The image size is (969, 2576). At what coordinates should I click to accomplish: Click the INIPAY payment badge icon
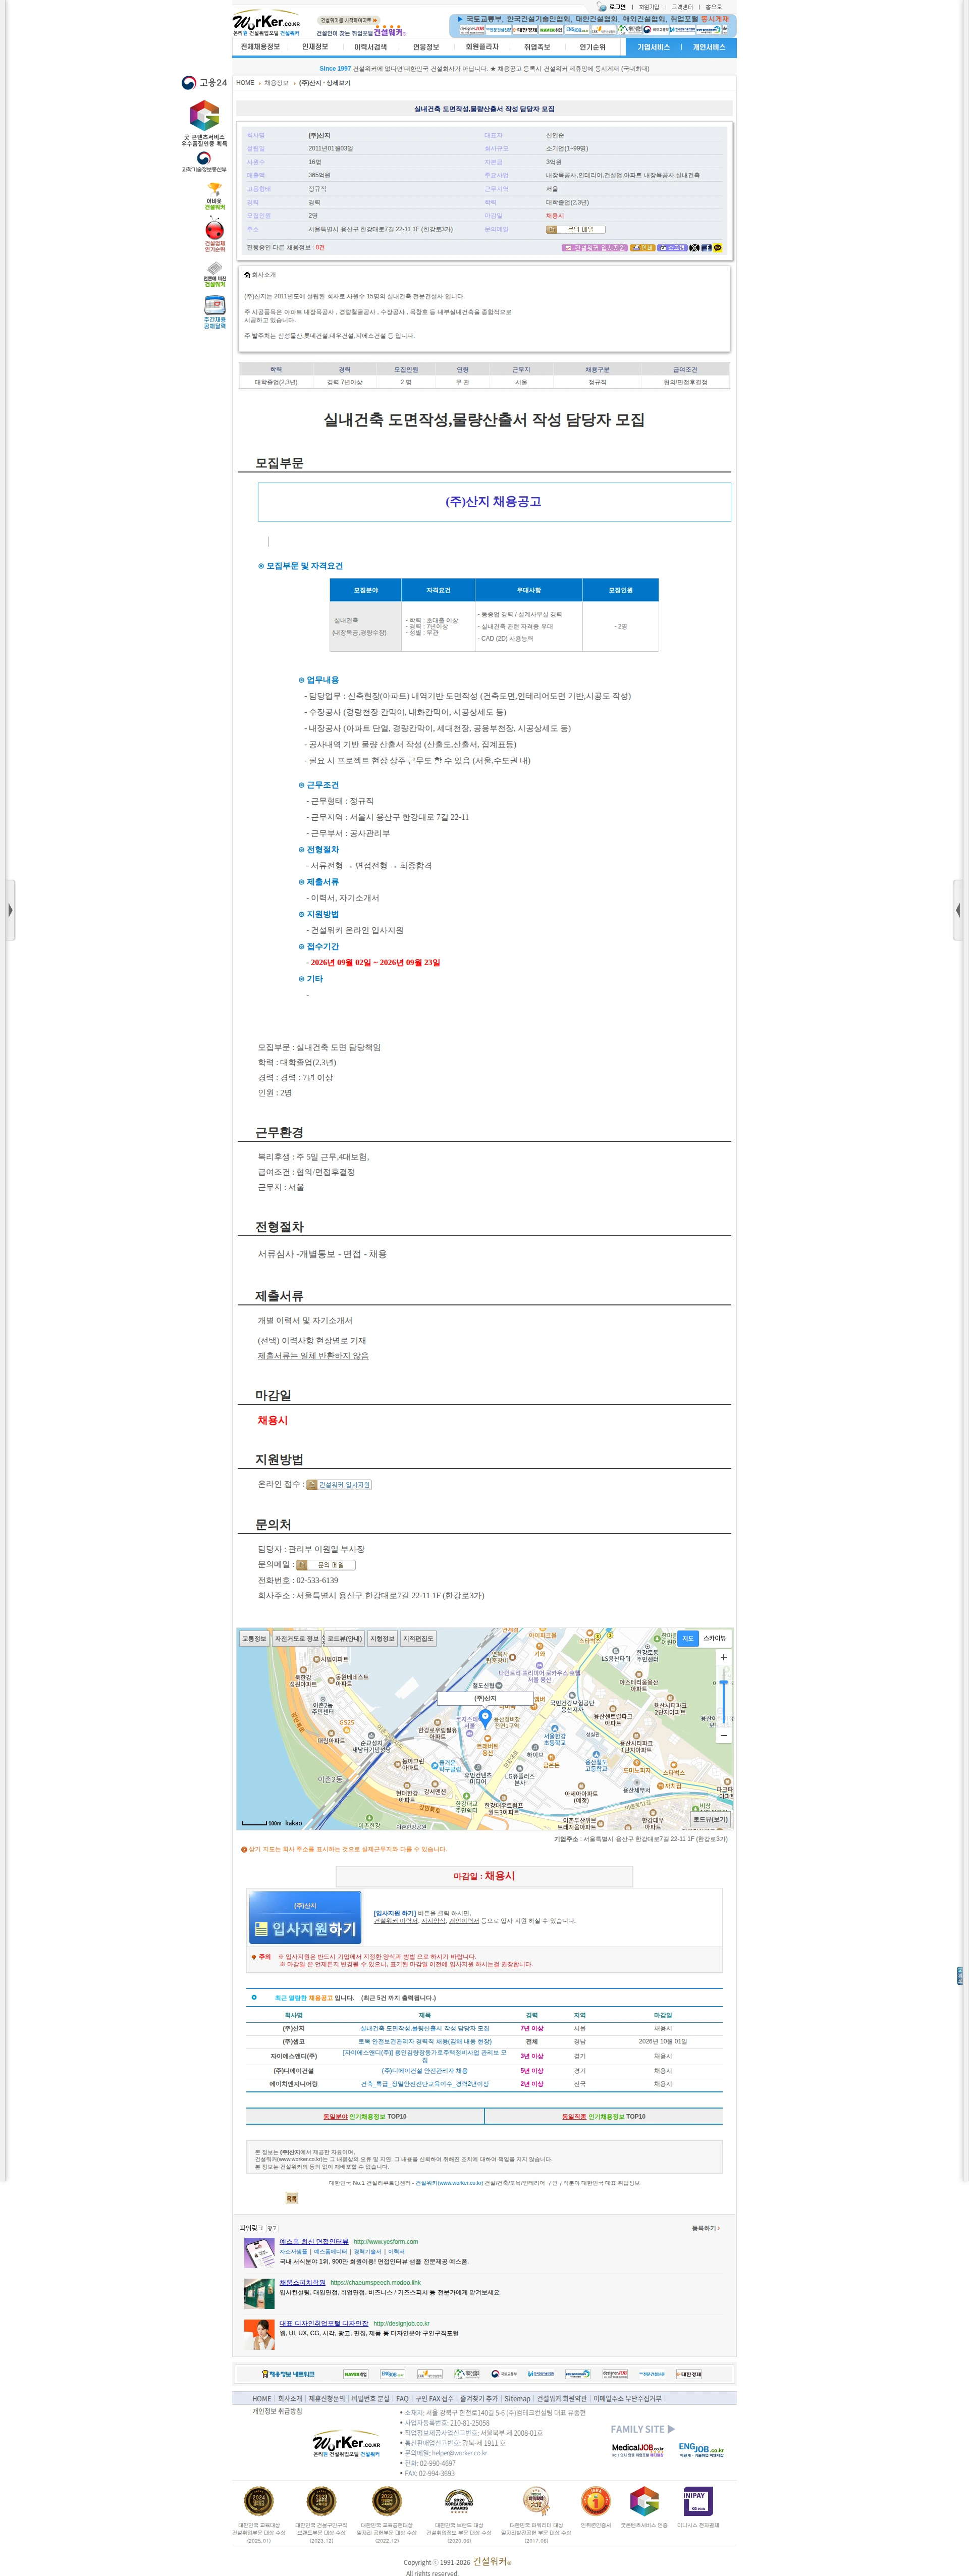tap(698, 2501)
